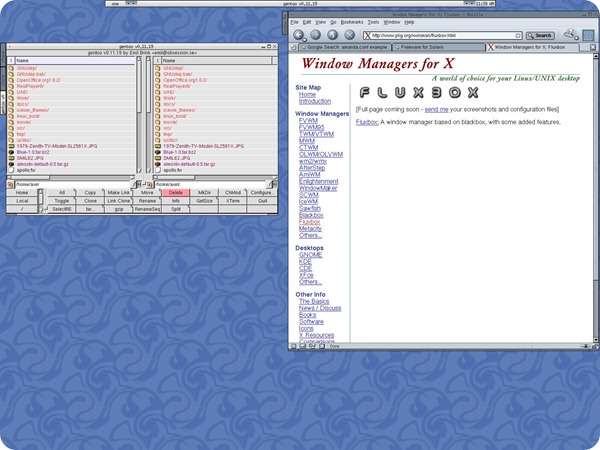
Task: Switch to Freeware for Solaris tab
Action: (438, 47)
